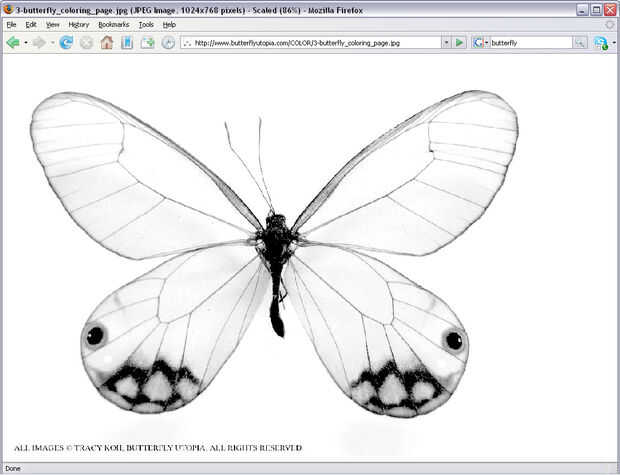Click the green Go button
Image resolution: width=620 pixels, height=475 pixels.
tap(459, 42)
